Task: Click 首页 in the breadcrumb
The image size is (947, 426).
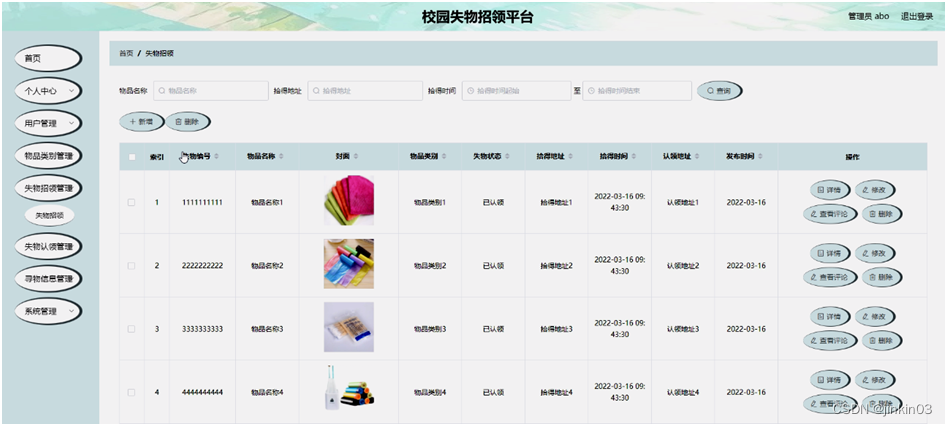Action: click(x=125, y=53)
